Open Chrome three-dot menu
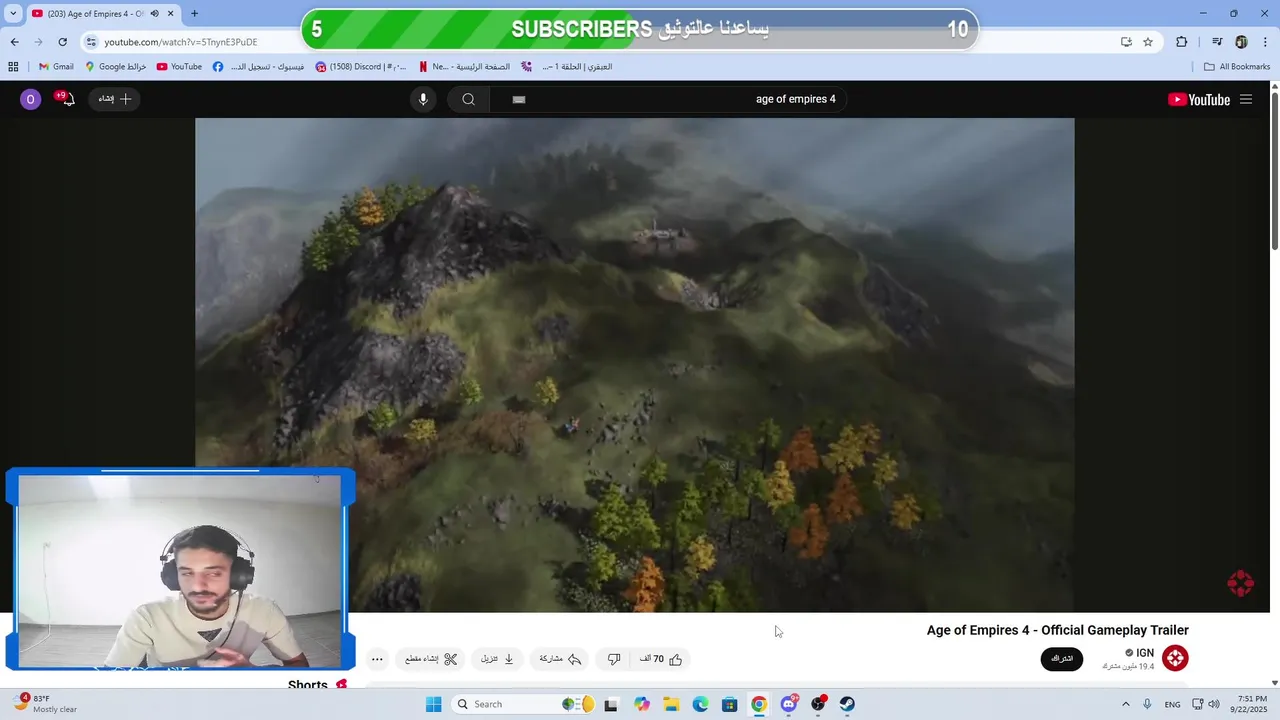The image size is (1280, 720). click(x=1266, y=42)
